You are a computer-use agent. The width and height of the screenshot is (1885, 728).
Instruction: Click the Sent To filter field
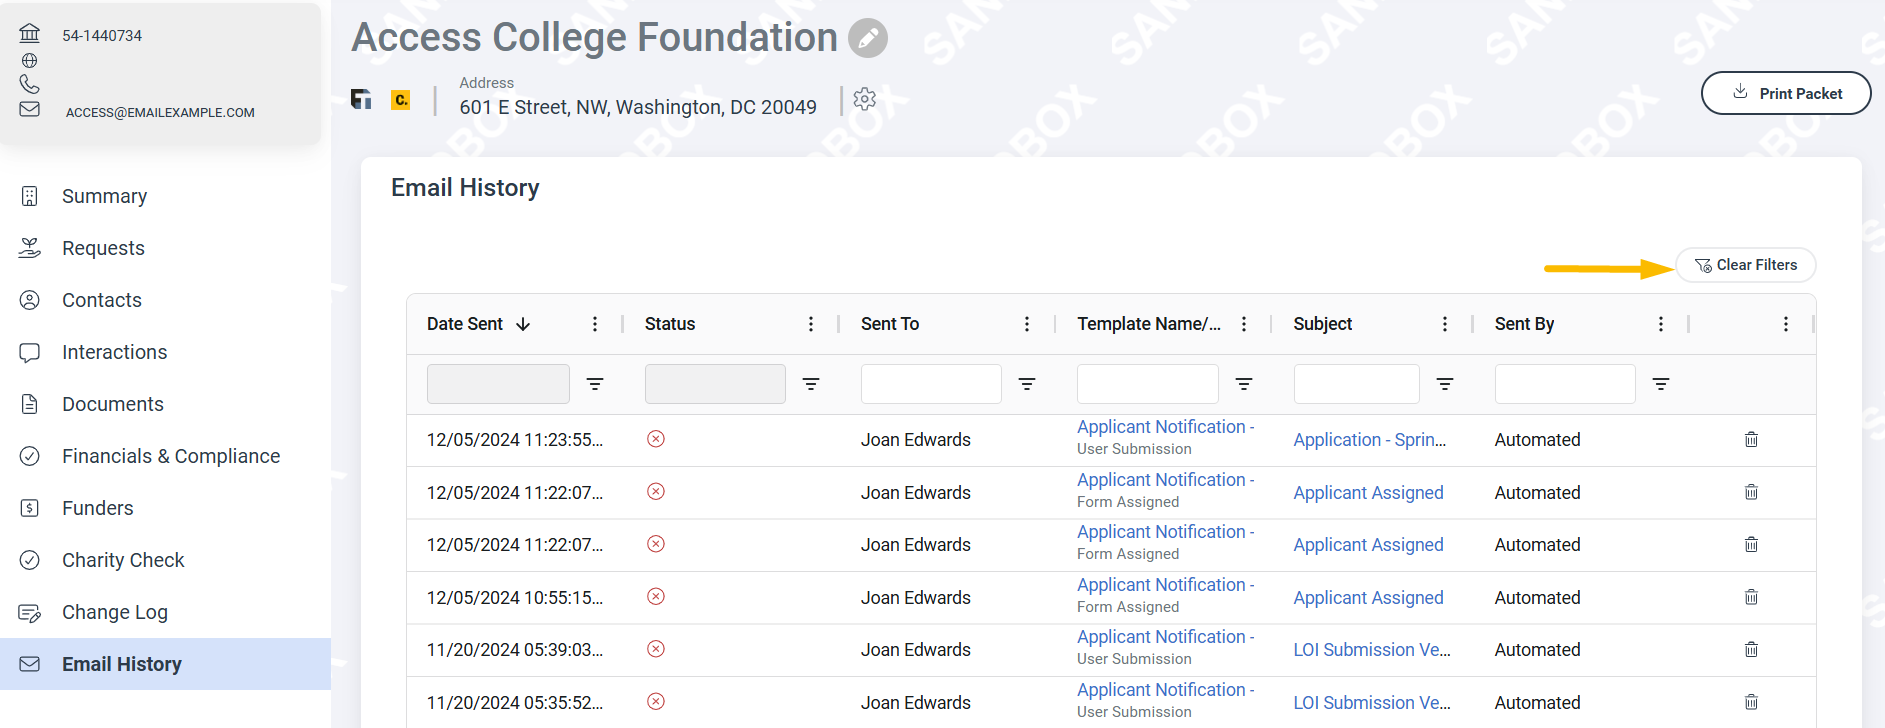click(x=931, y=384)
